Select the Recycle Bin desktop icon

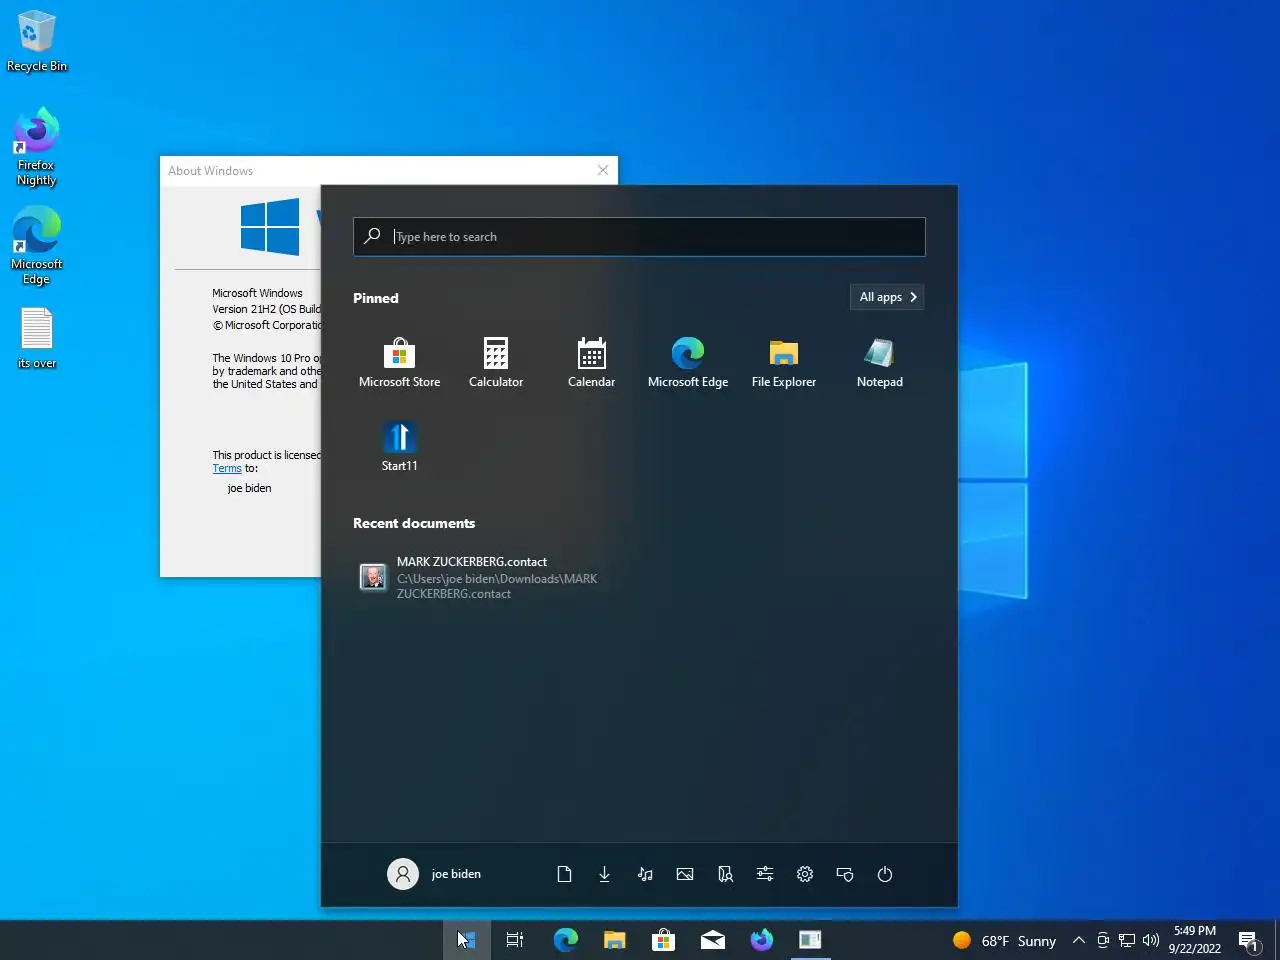click(37, 42)
